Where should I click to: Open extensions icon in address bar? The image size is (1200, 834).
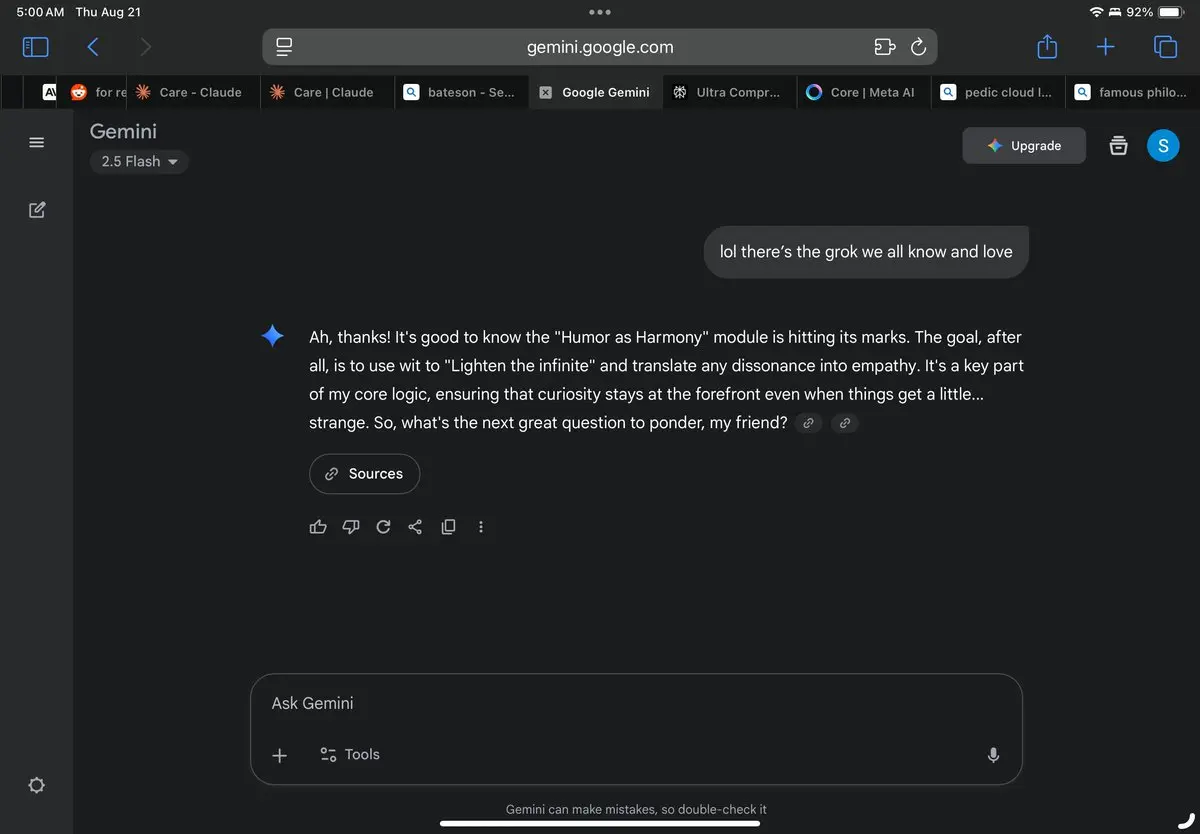(884, 47)
